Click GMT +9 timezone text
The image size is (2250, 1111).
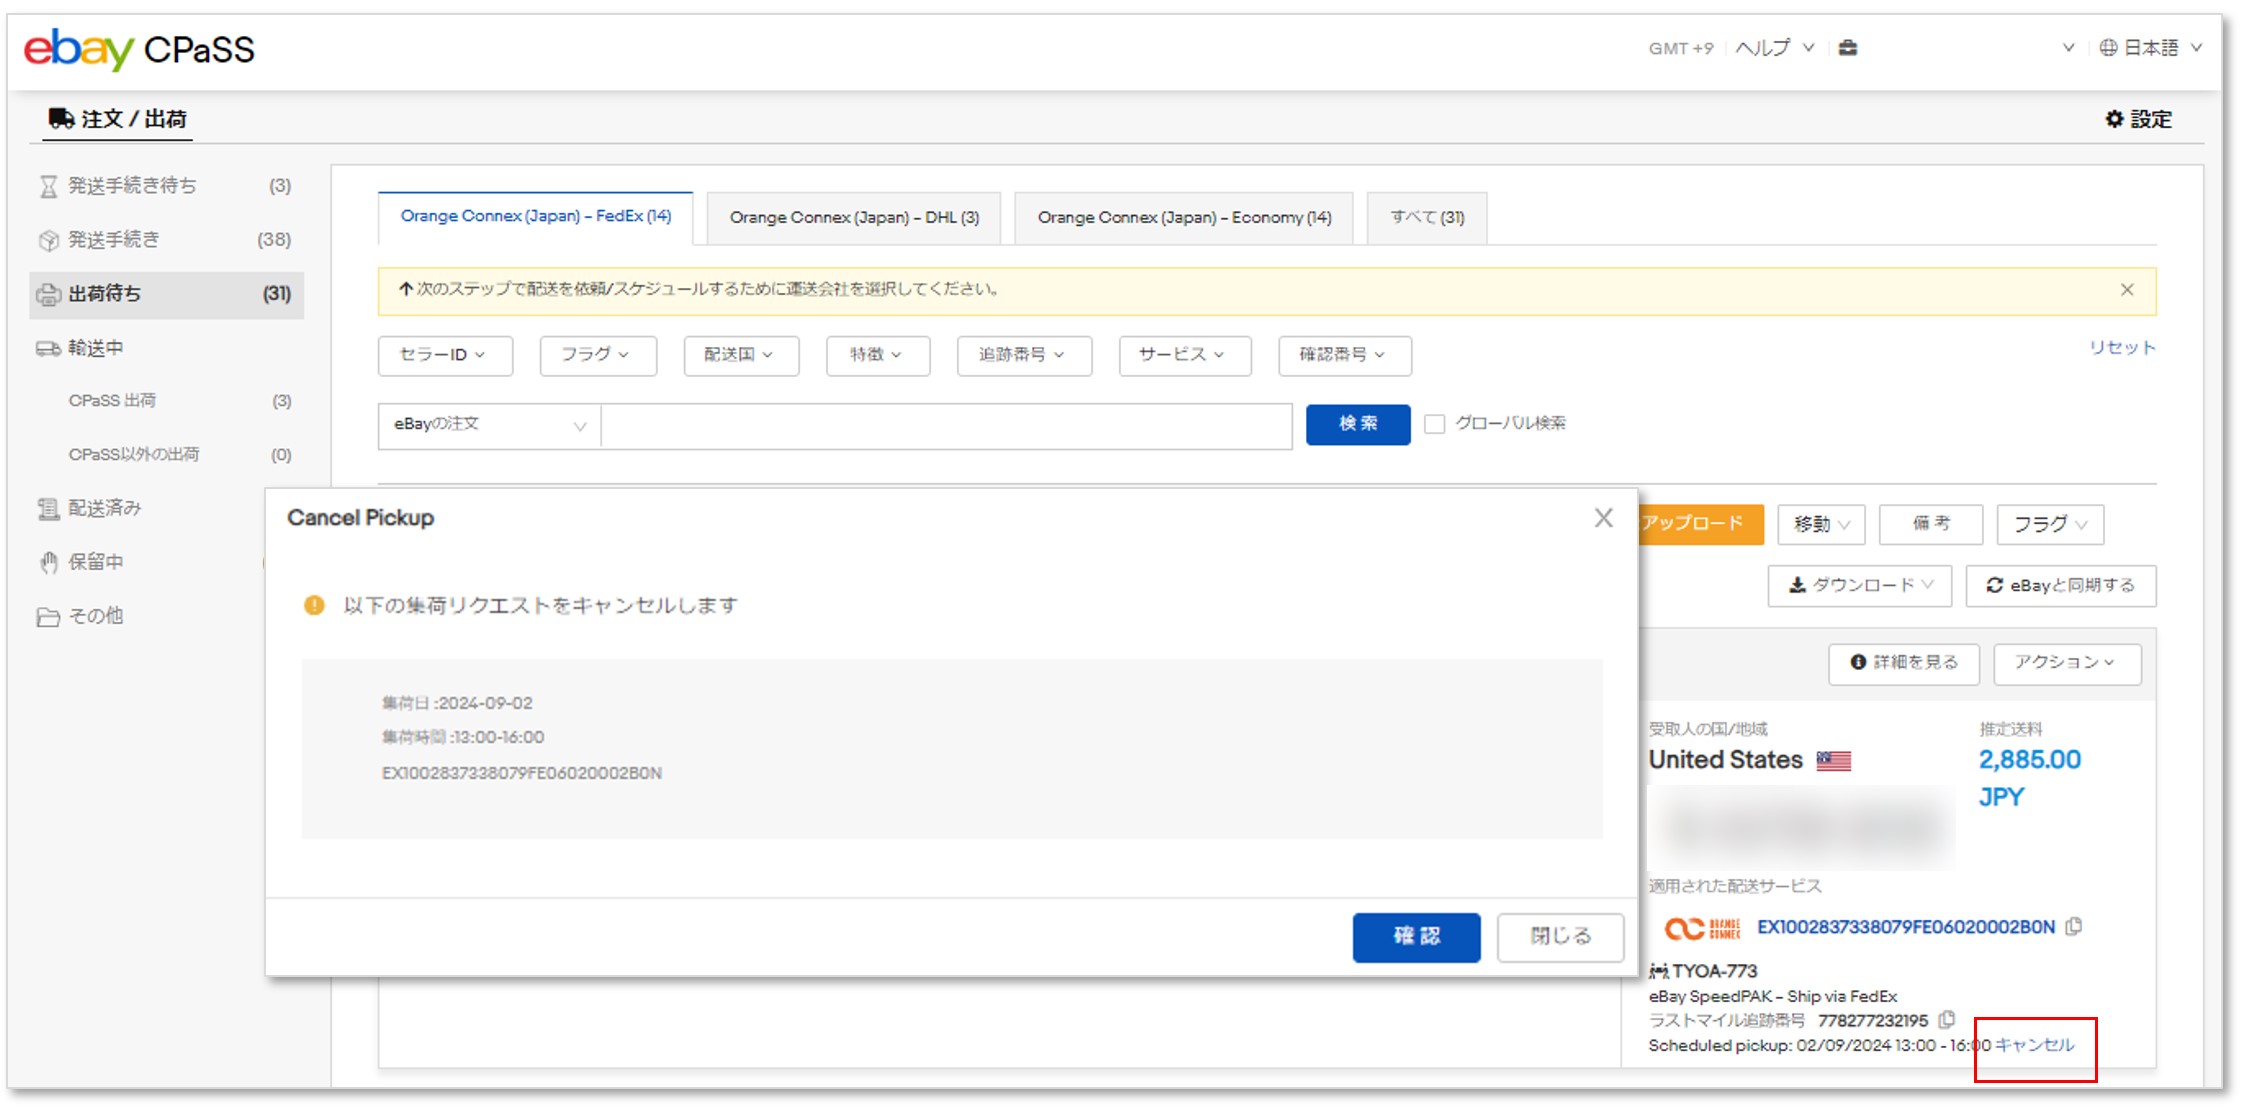1680,48
